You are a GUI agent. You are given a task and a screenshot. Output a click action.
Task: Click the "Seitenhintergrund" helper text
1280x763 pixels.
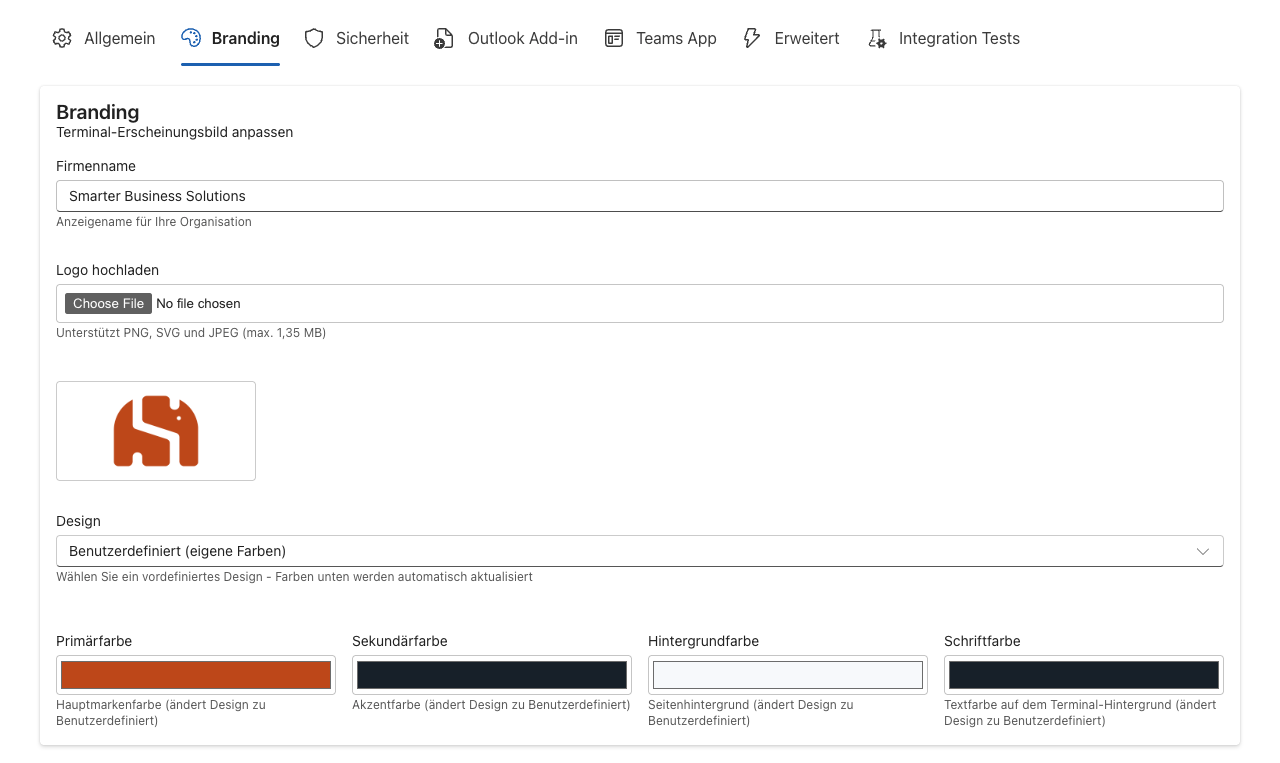coord(751,712)
